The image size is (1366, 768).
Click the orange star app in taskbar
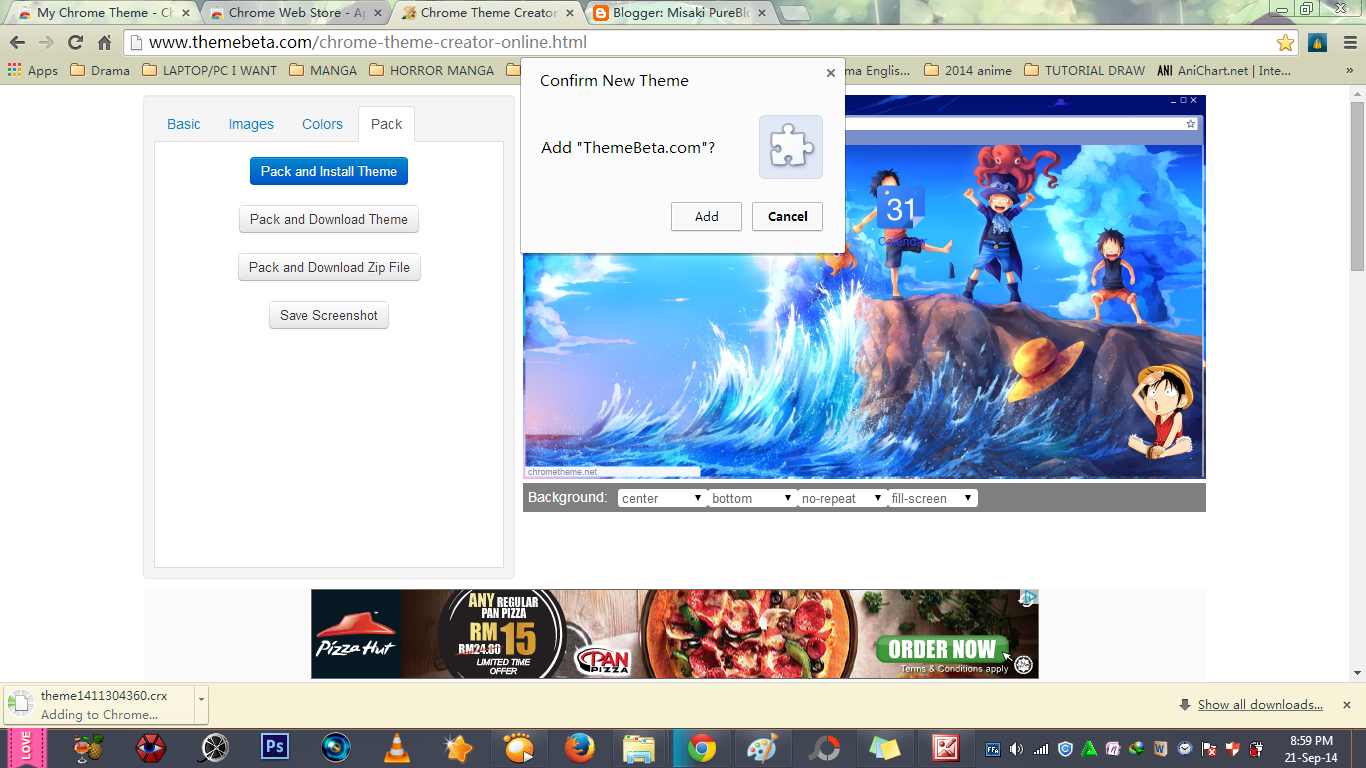pyautogui.click(x=458, y=748)
